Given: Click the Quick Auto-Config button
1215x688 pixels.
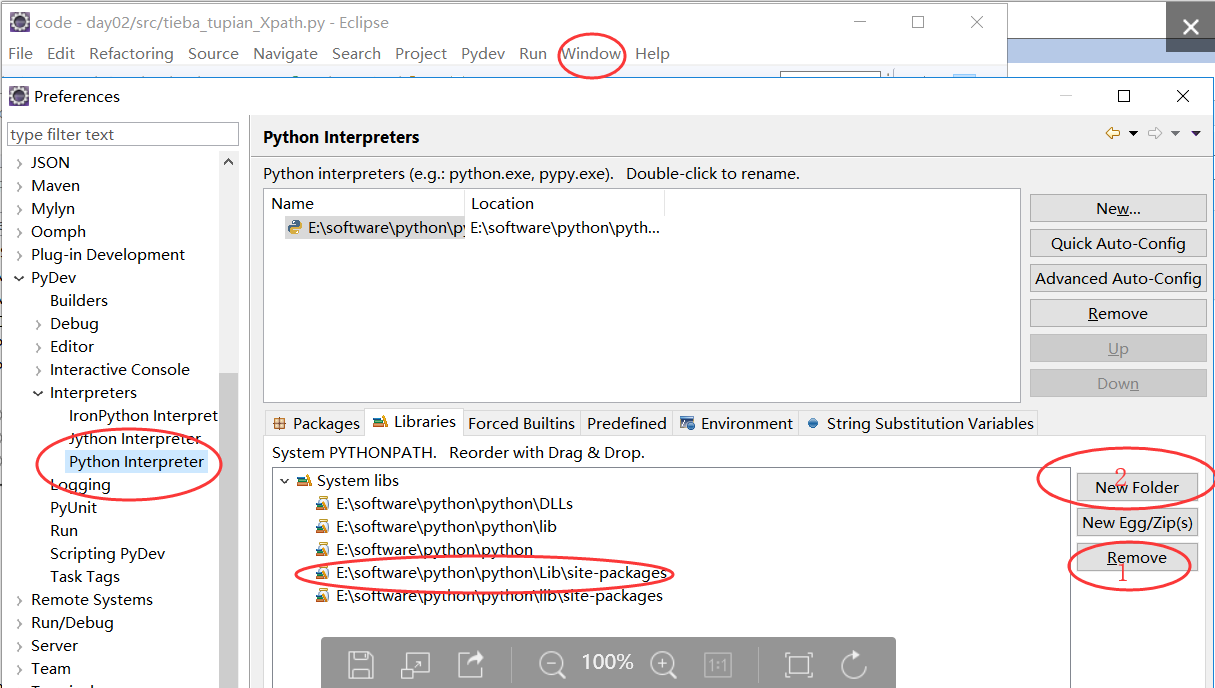Looking at the screenshot, I should [x=1118, y=243].
